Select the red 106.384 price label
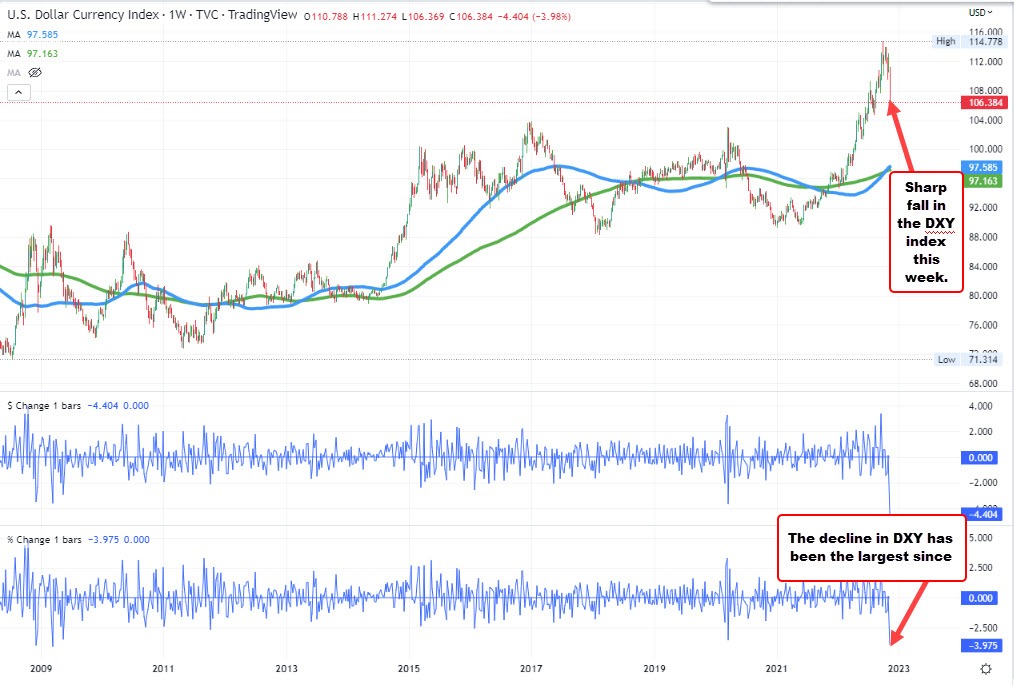The image size is (1014, 686). pyautogui.click(x=984, y=102)
